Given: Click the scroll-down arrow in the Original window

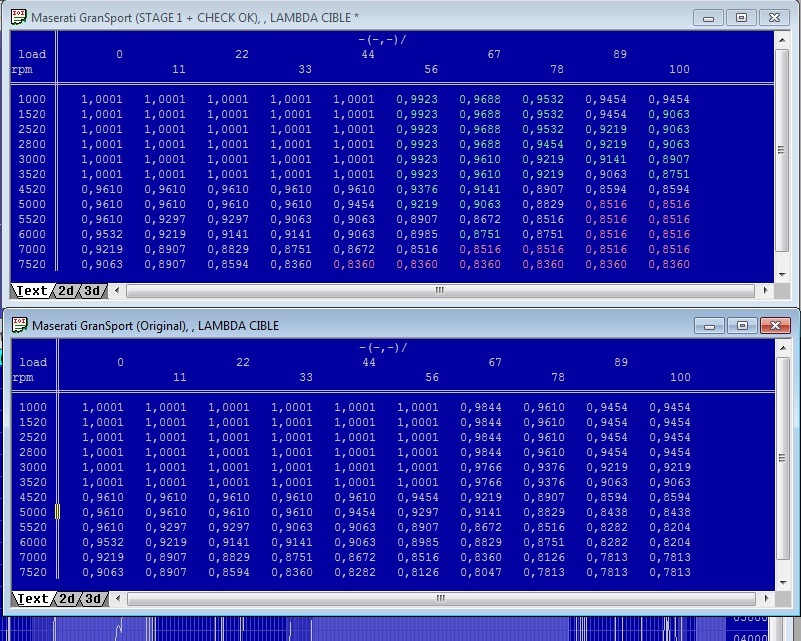Looking at the screenshot, I should coord(783,583).
